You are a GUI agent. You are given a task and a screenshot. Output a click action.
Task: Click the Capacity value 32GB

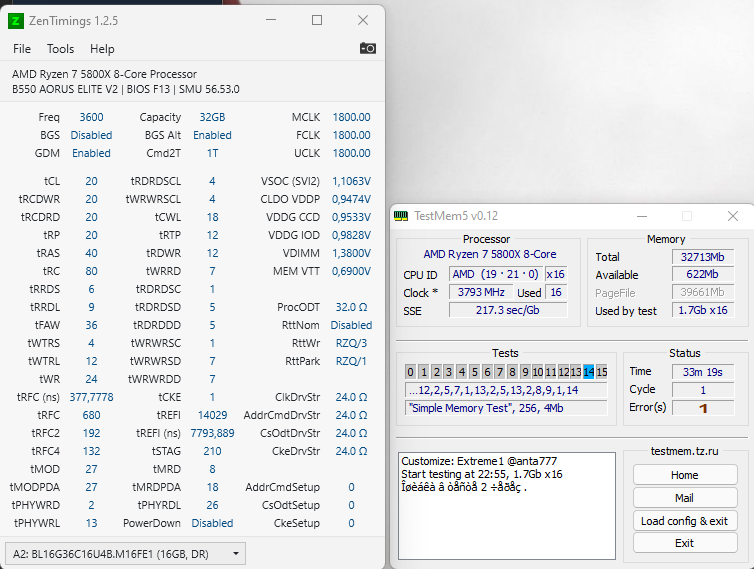[x=212, y=117]
